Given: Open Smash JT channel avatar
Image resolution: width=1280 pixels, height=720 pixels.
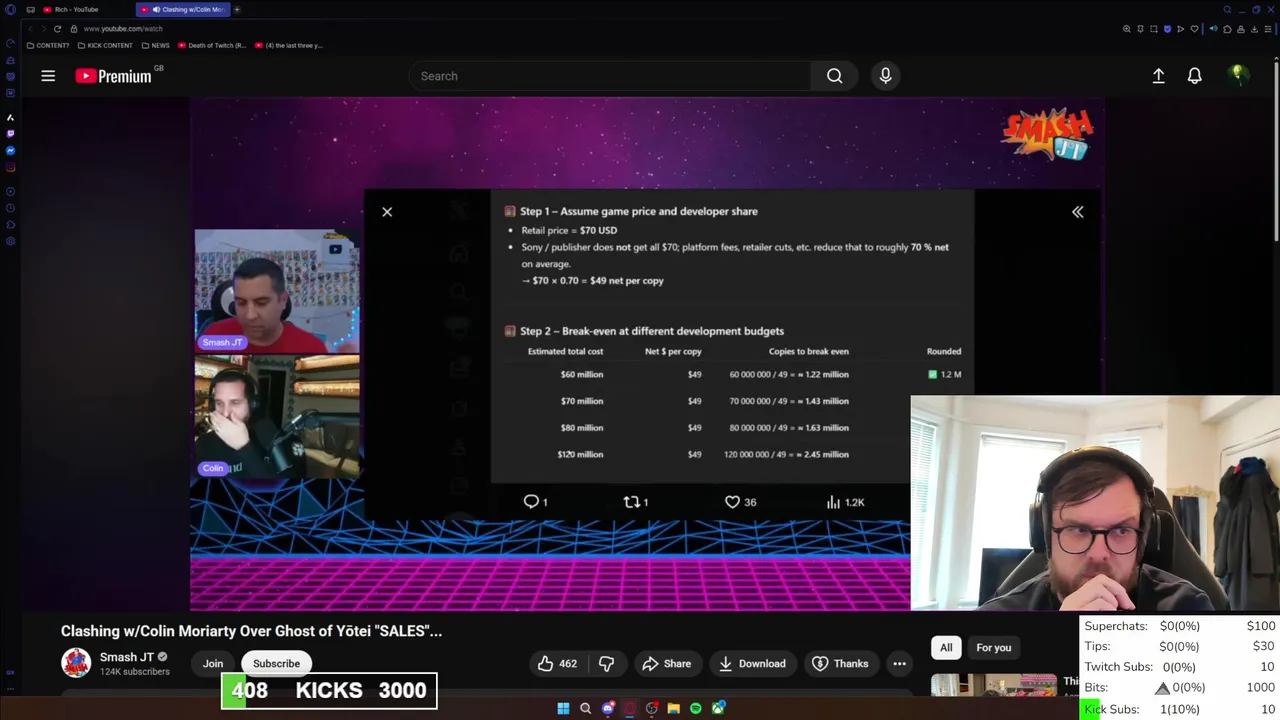Looking at the screenshot, I should pos(76,663).
